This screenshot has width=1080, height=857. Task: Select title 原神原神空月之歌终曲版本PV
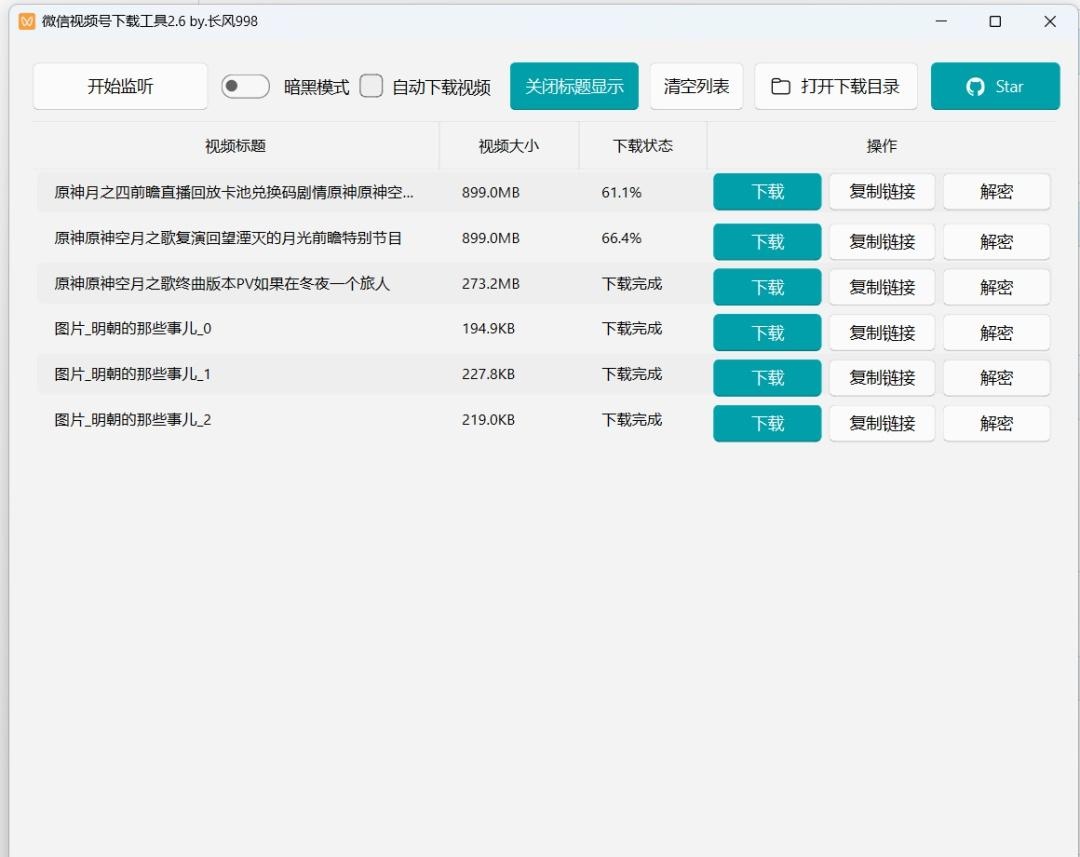pos(222,284)
